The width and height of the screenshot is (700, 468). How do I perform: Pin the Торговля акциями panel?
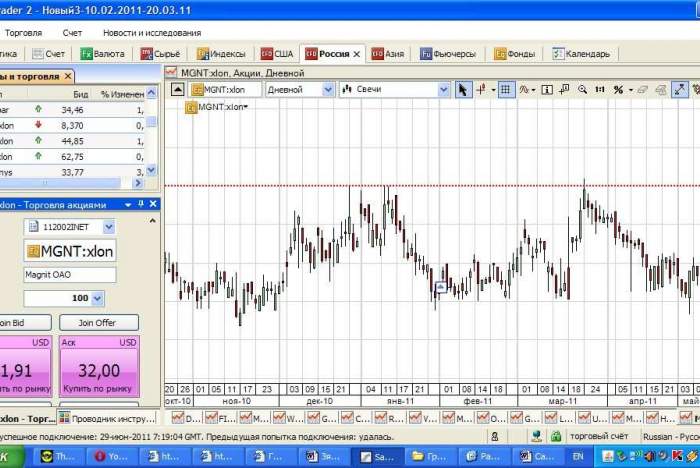click(x=140, y=204)
